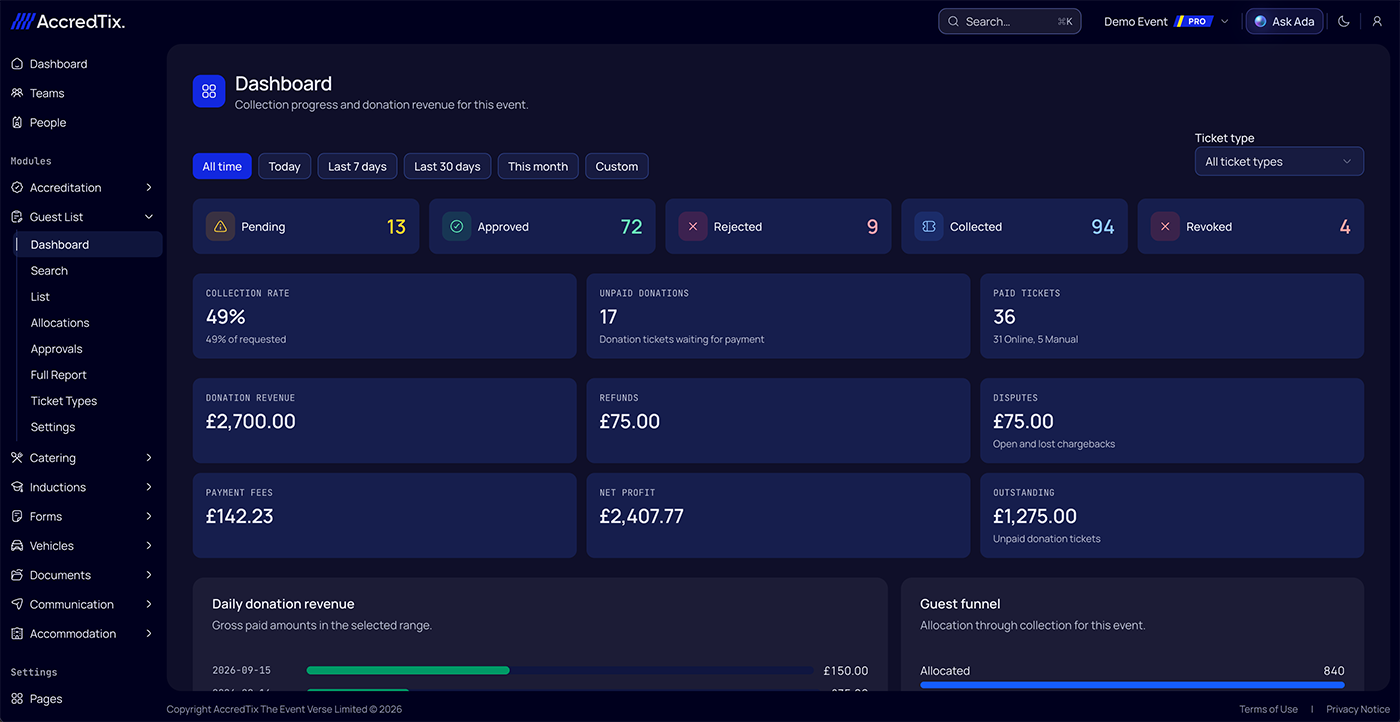Click the Guest List module icon
1400x722 pixels.
[17, 216]
